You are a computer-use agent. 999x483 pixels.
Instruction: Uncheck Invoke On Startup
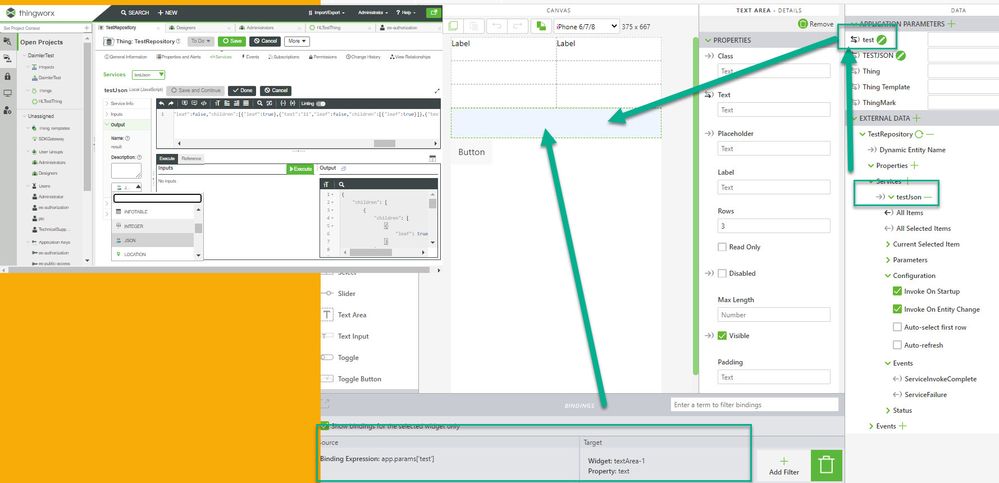tap(897, 291)
